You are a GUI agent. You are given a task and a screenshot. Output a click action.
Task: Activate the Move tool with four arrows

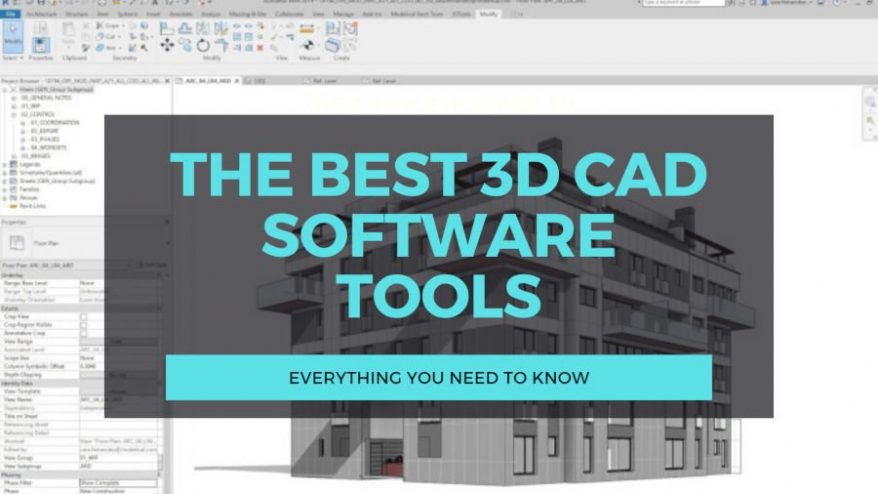pyautogui.click(x=167, y=45)
